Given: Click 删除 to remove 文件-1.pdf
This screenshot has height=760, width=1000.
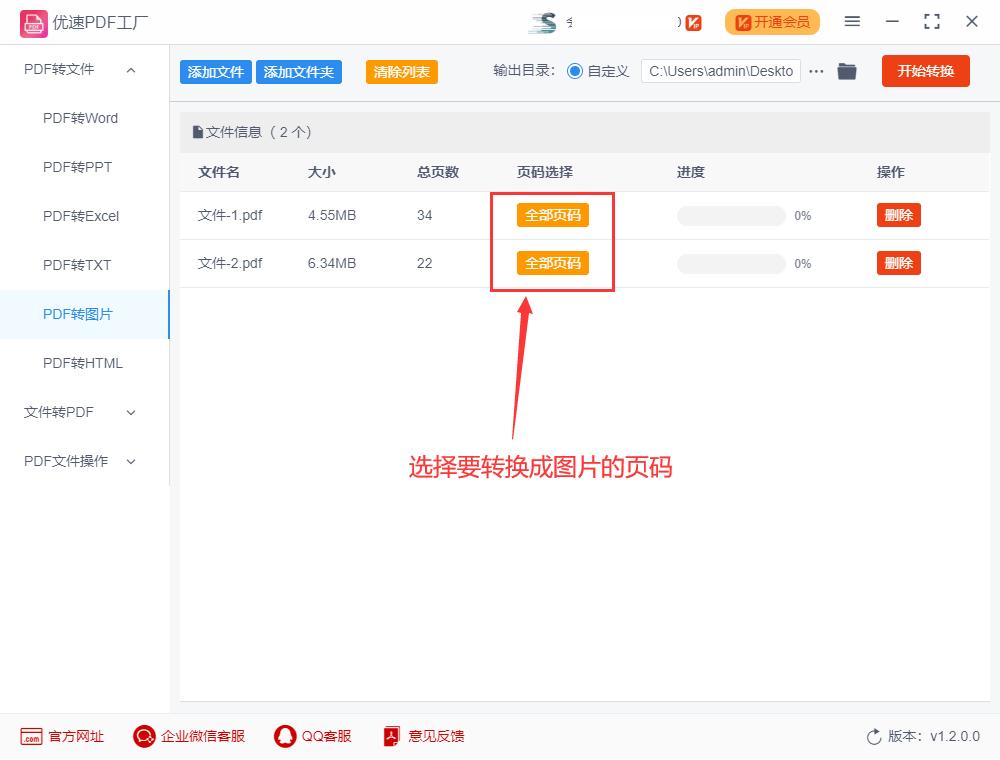Looking at the screenshot, I should [x=897, y=215].
